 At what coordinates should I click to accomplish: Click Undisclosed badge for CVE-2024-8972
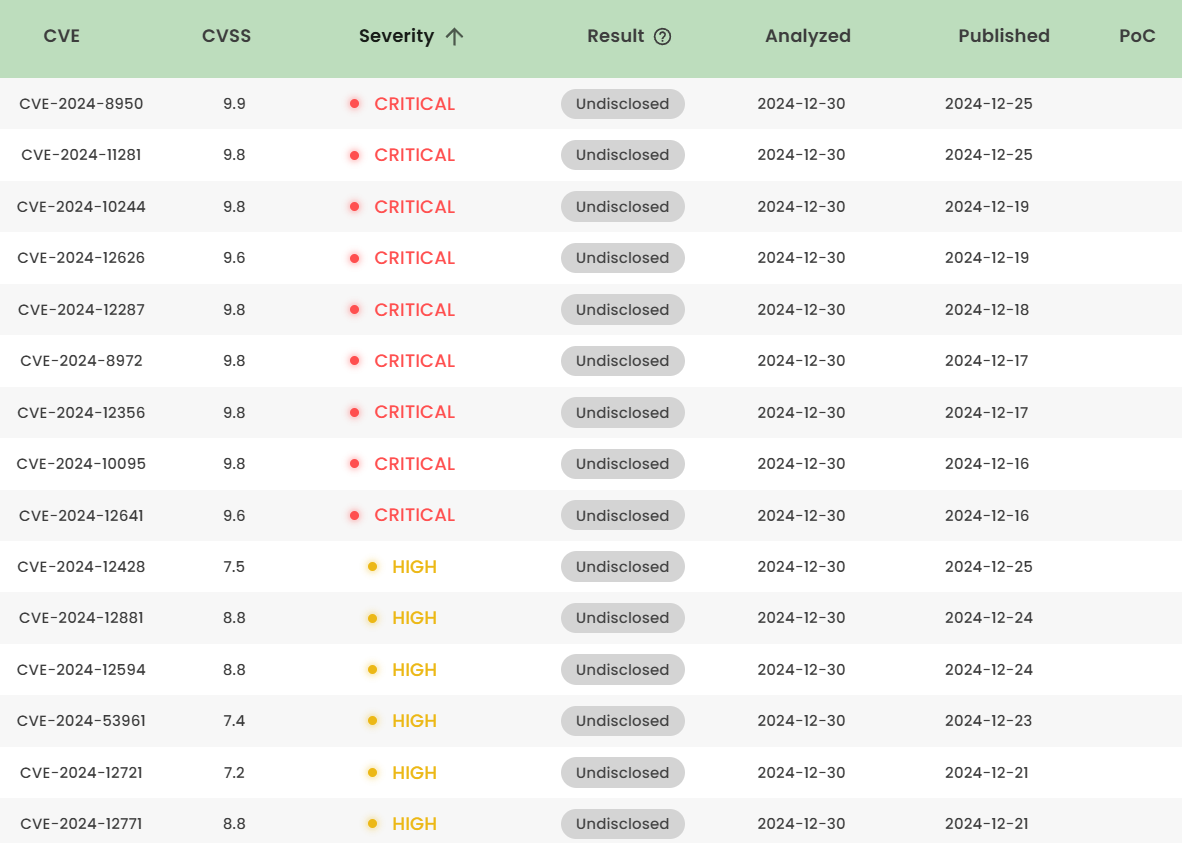coord(623,361)
